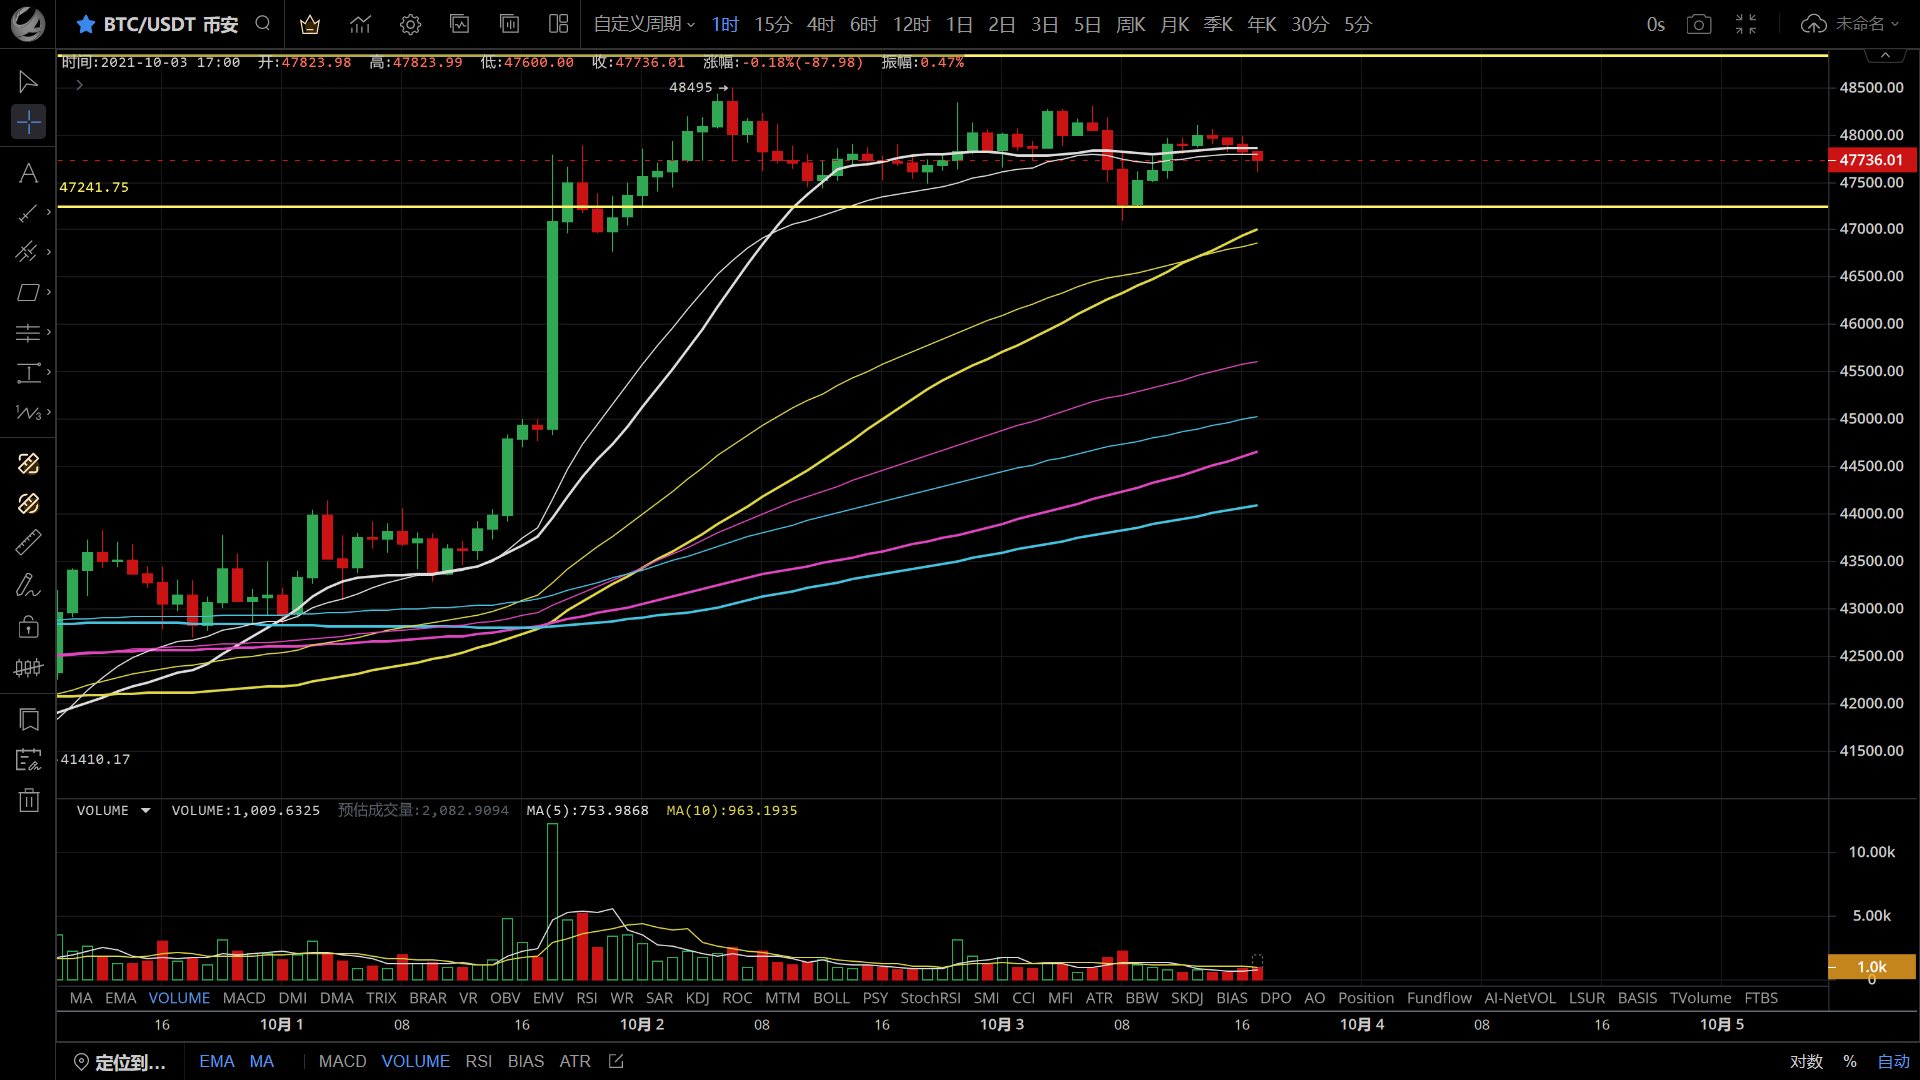Screen dimensions: 1920x1080
Task: Expand the parallelogram shape tool submenu
Action: click(48, 292)
